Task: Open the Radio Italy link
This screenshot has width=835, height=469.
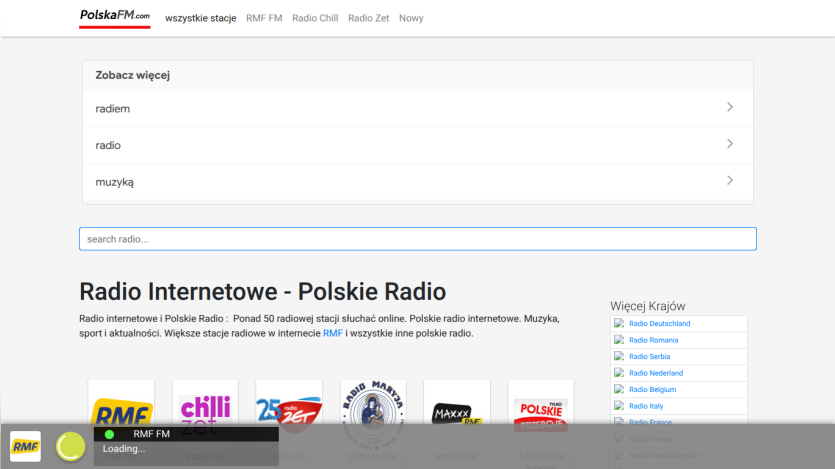Action: click(x=646, y=406)
